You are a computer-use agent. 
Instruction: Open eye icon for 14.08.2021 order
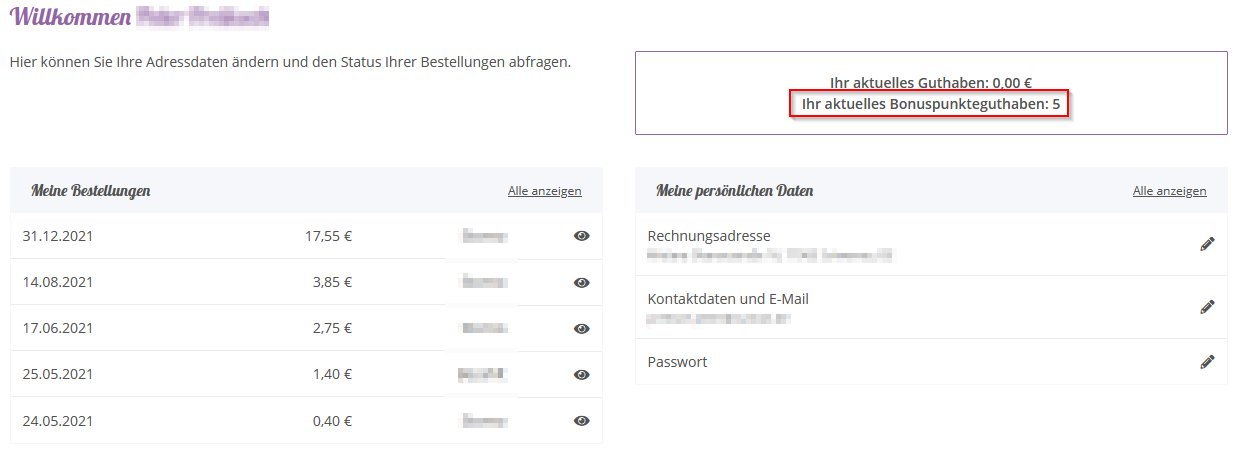point(581,282)
